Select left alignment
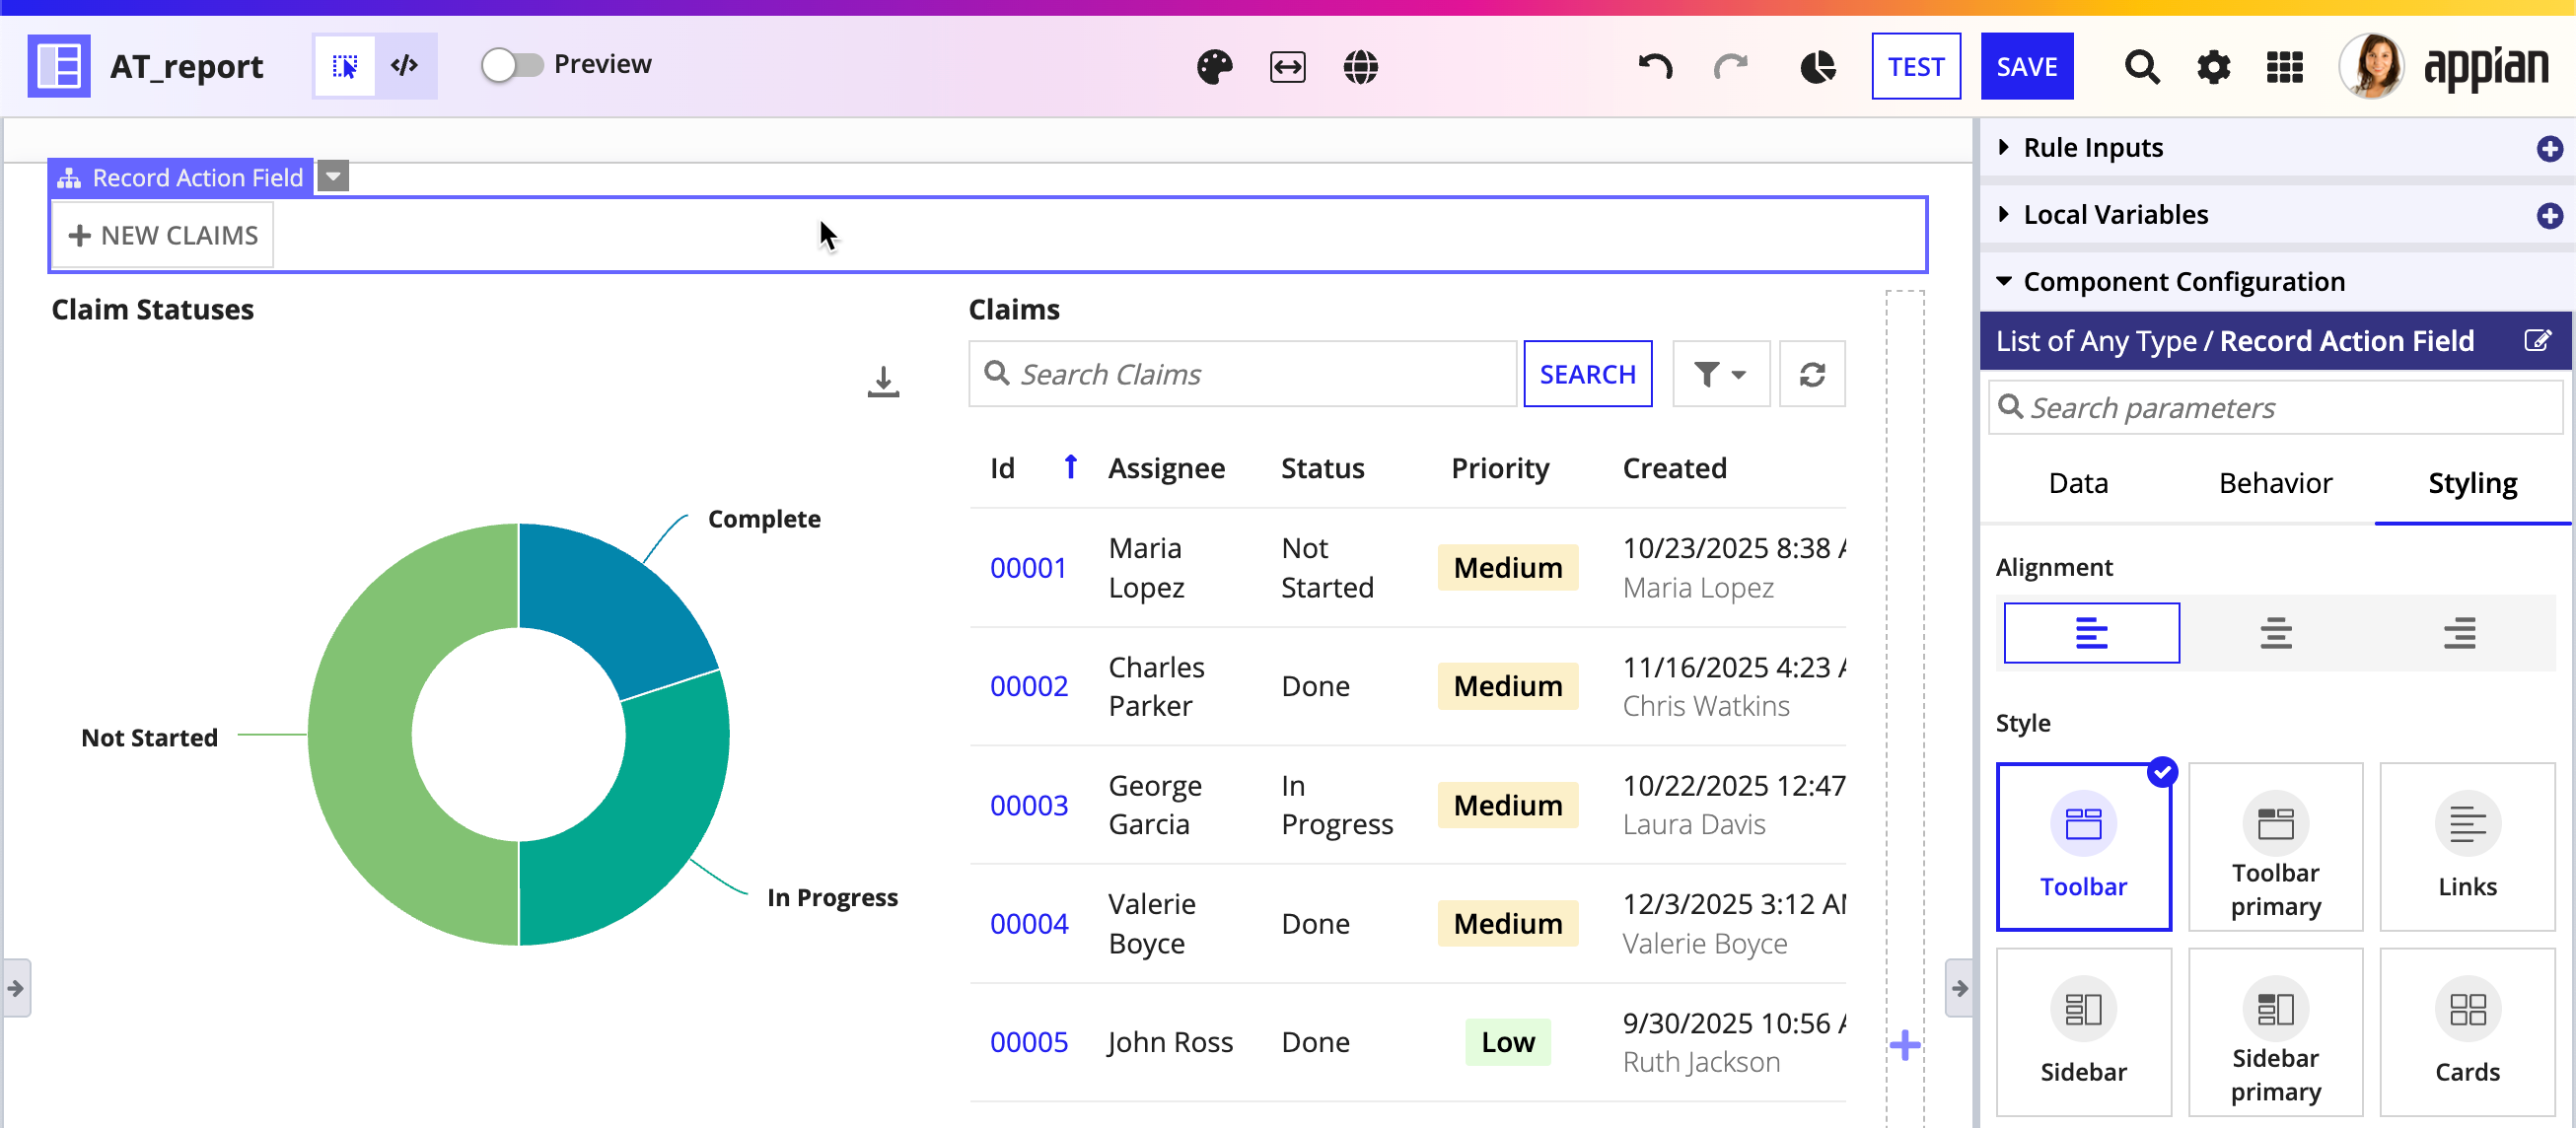Screen dimensions: 2576x1128 pyautogui.click(x=2091, y=633)
